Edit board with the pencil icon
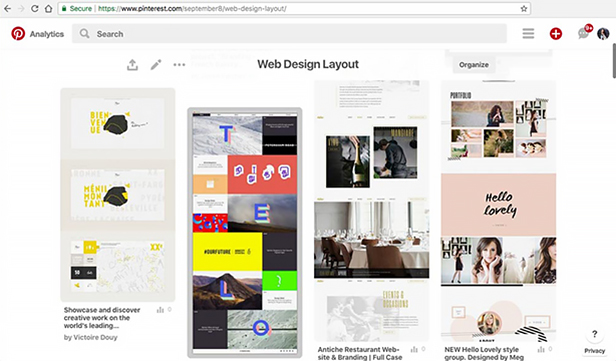The image size is (616, 361). (x=156, y=65)
